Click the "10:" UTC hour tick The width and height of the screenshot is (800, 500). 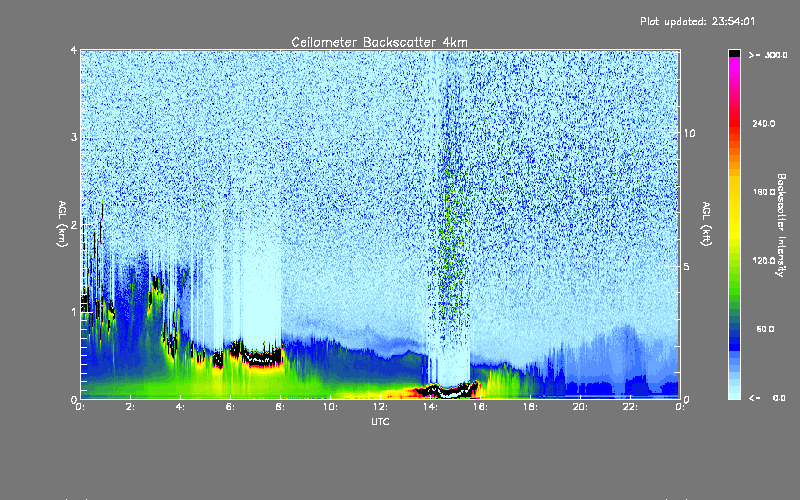tap(331, 407)
